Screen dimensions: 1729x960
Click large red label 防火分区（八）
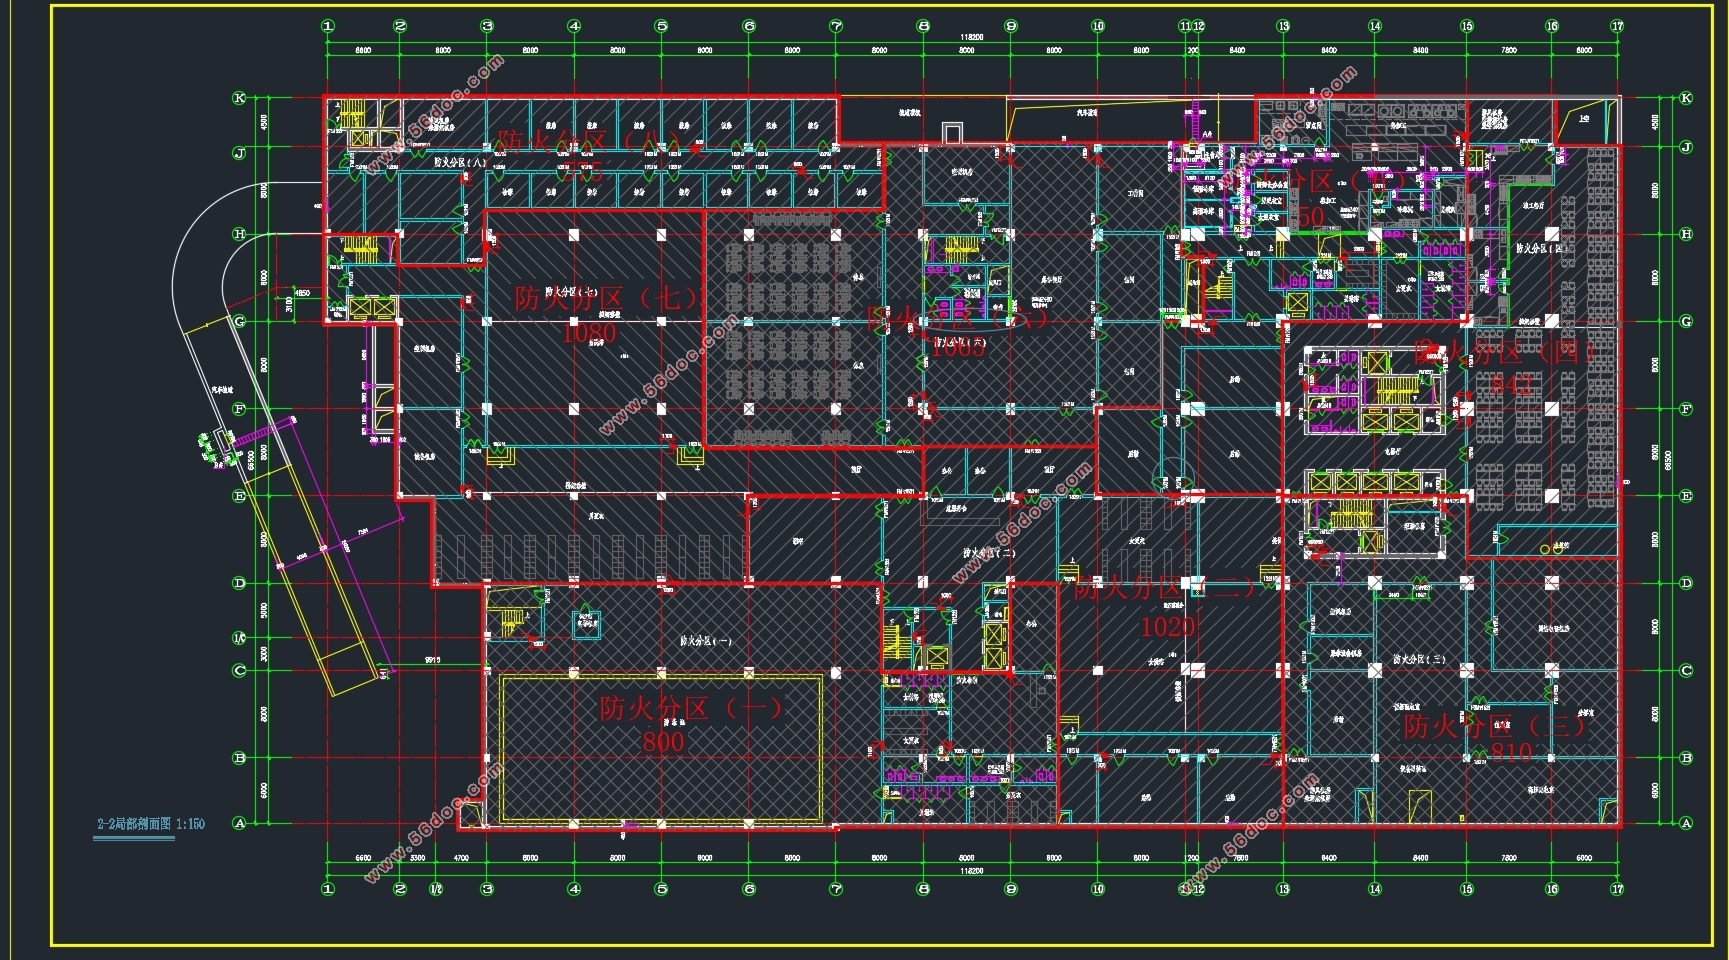(x=588, y=141)
